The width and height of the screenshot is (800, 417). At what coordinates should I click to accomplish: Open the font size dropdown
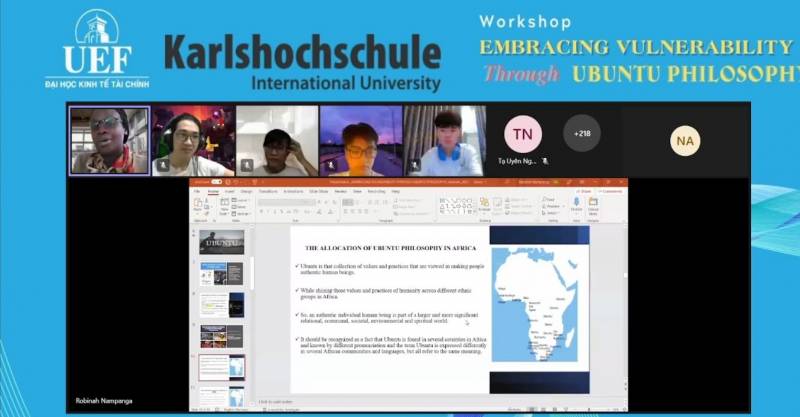pos(312,201)
